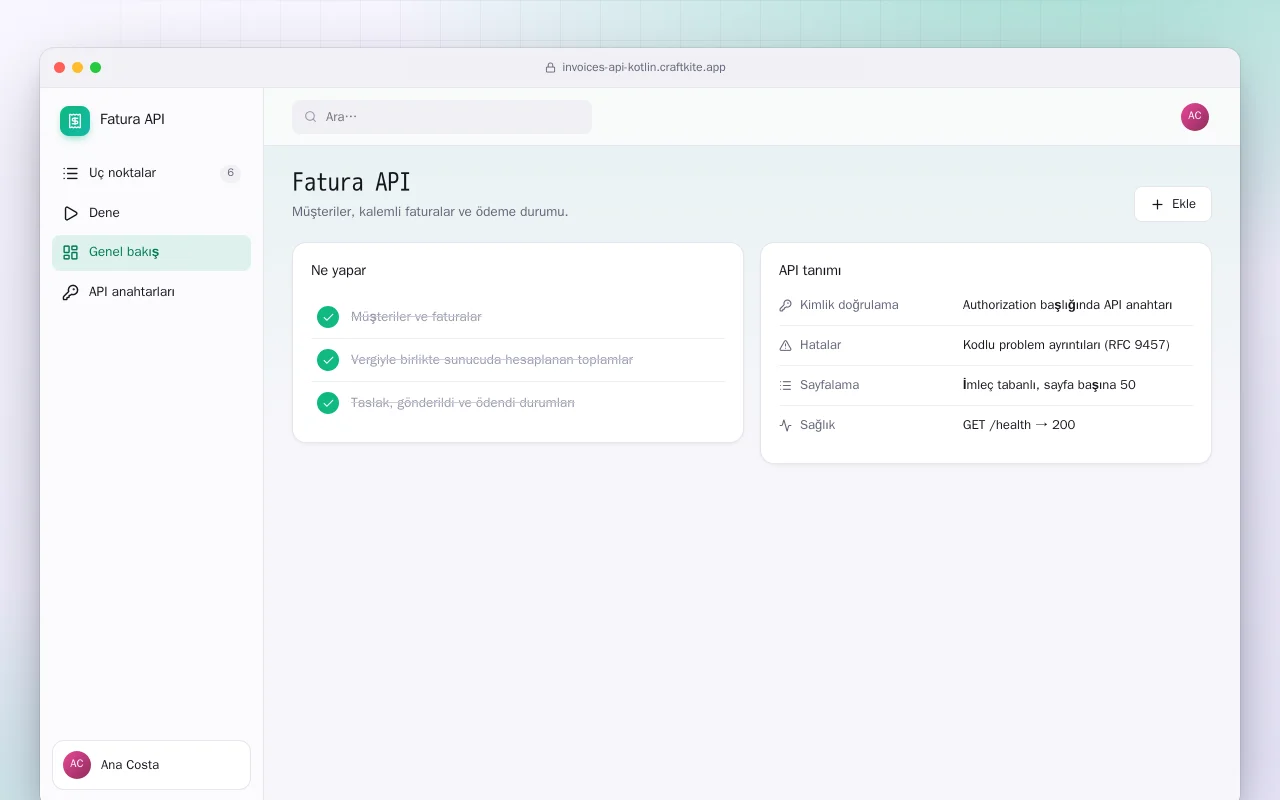Click the Fatura API sidebar title
The image size is (1280, 800).
point(132,119)
